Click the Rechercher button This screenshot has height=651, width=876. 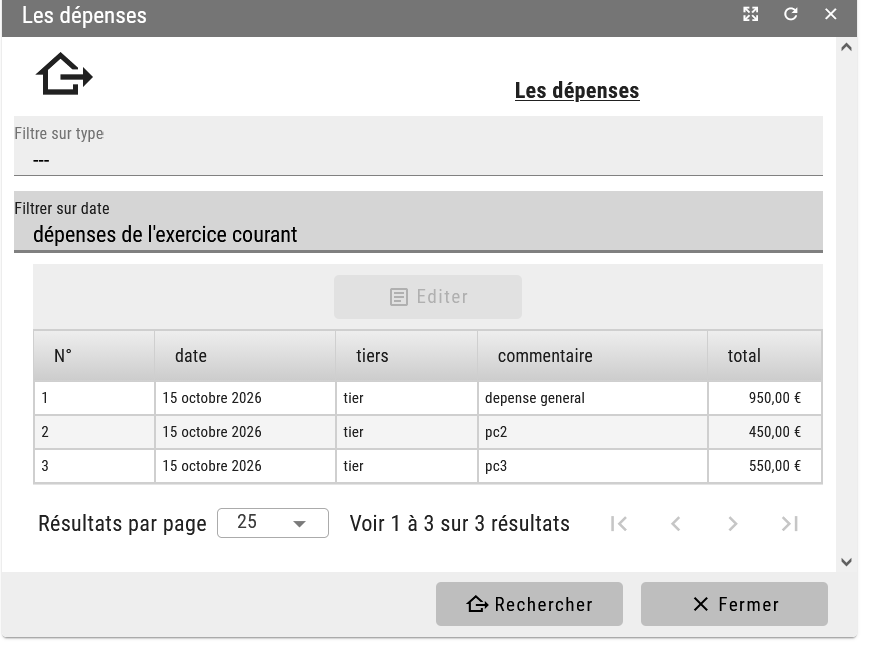(529, 604)
